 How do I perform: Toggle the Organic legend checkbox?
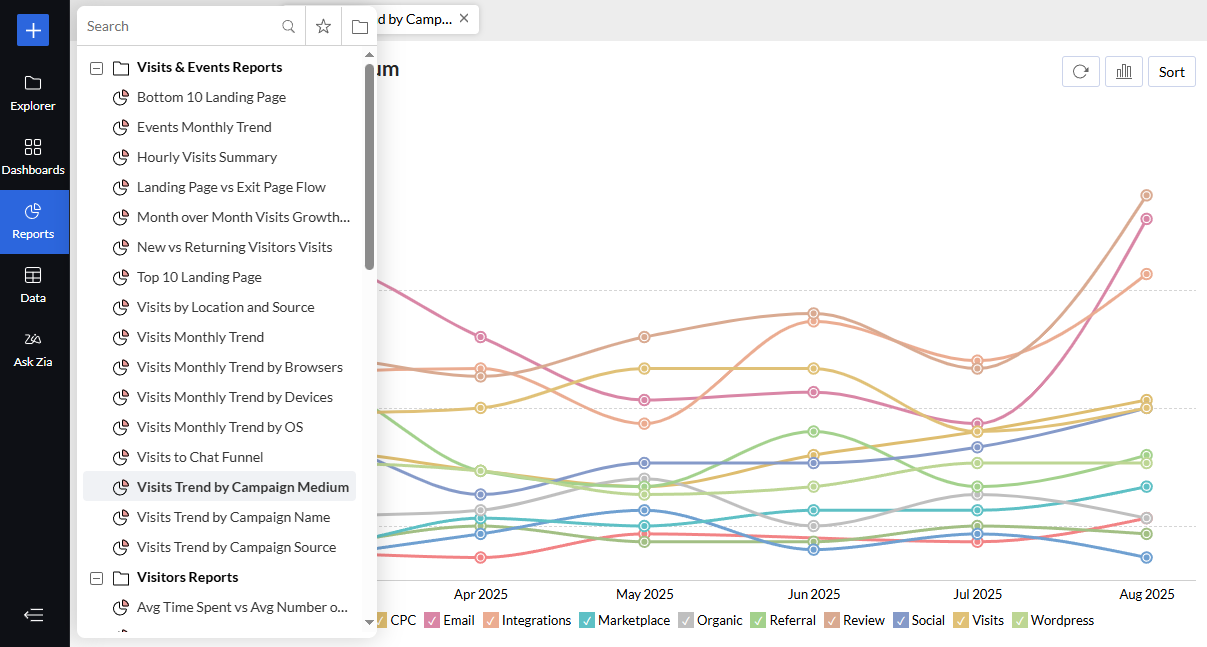coord(686,620)
